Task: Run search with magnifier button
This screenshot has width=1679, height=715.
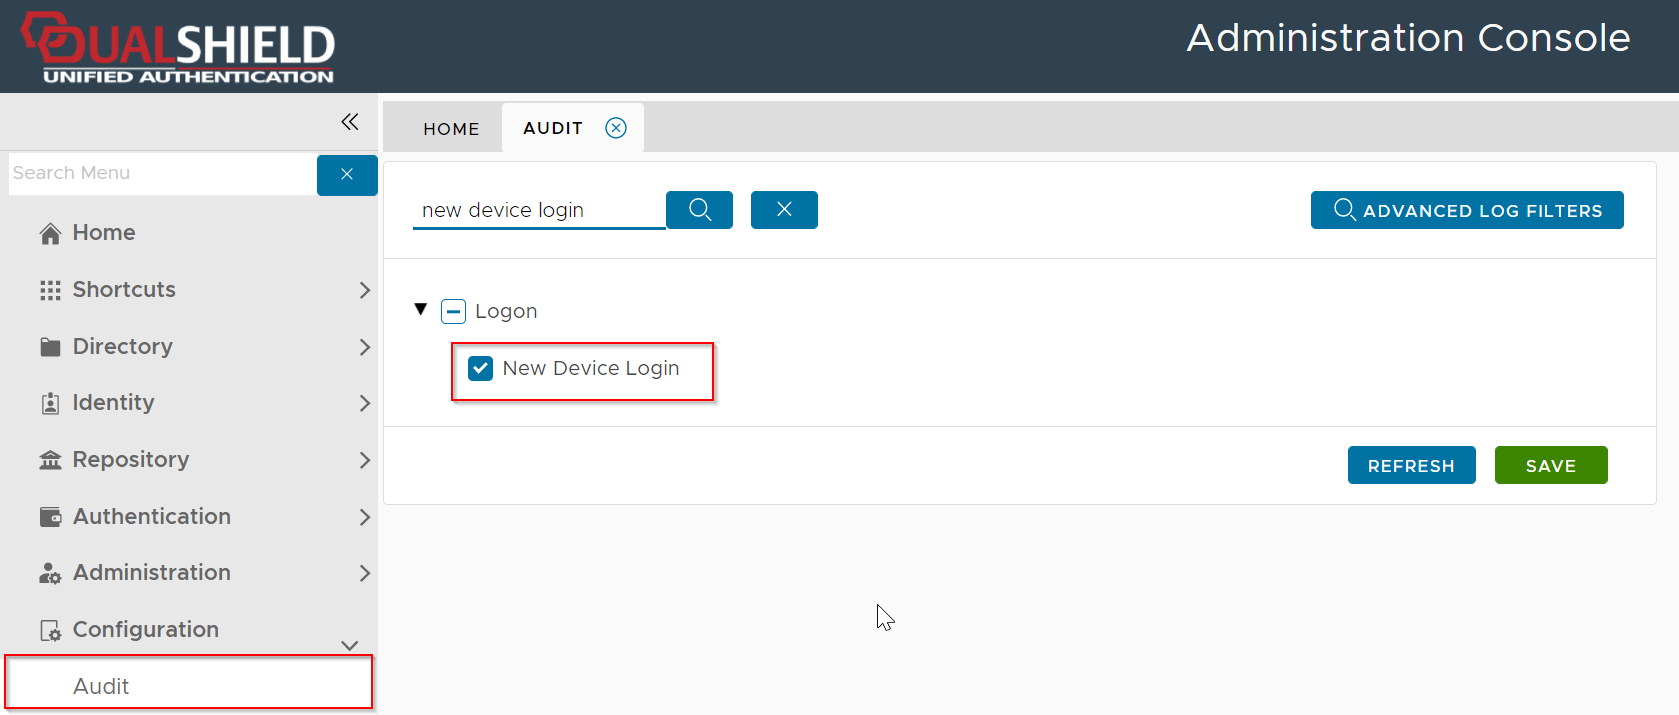Action: point(700,210)
